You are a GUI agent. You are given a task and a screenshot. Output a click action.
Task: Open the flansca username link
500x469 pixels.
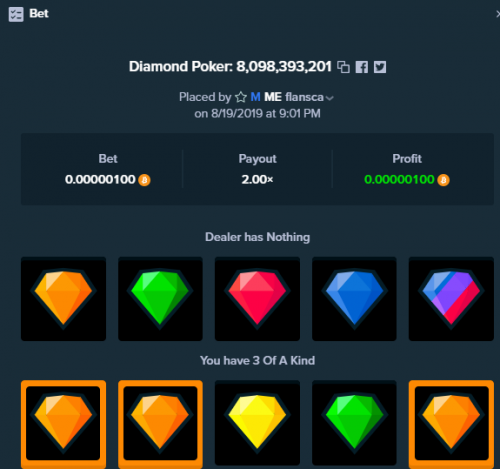point(304,97)
